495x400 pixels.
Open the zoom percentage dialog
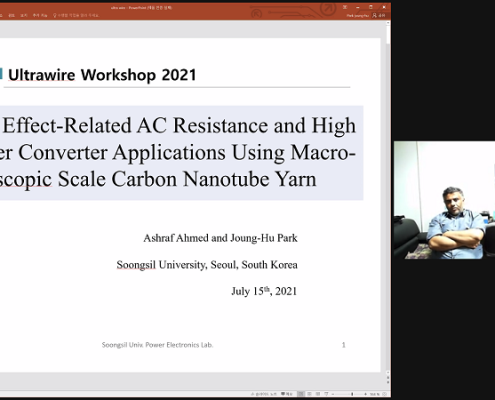click(x=375, y=394)
